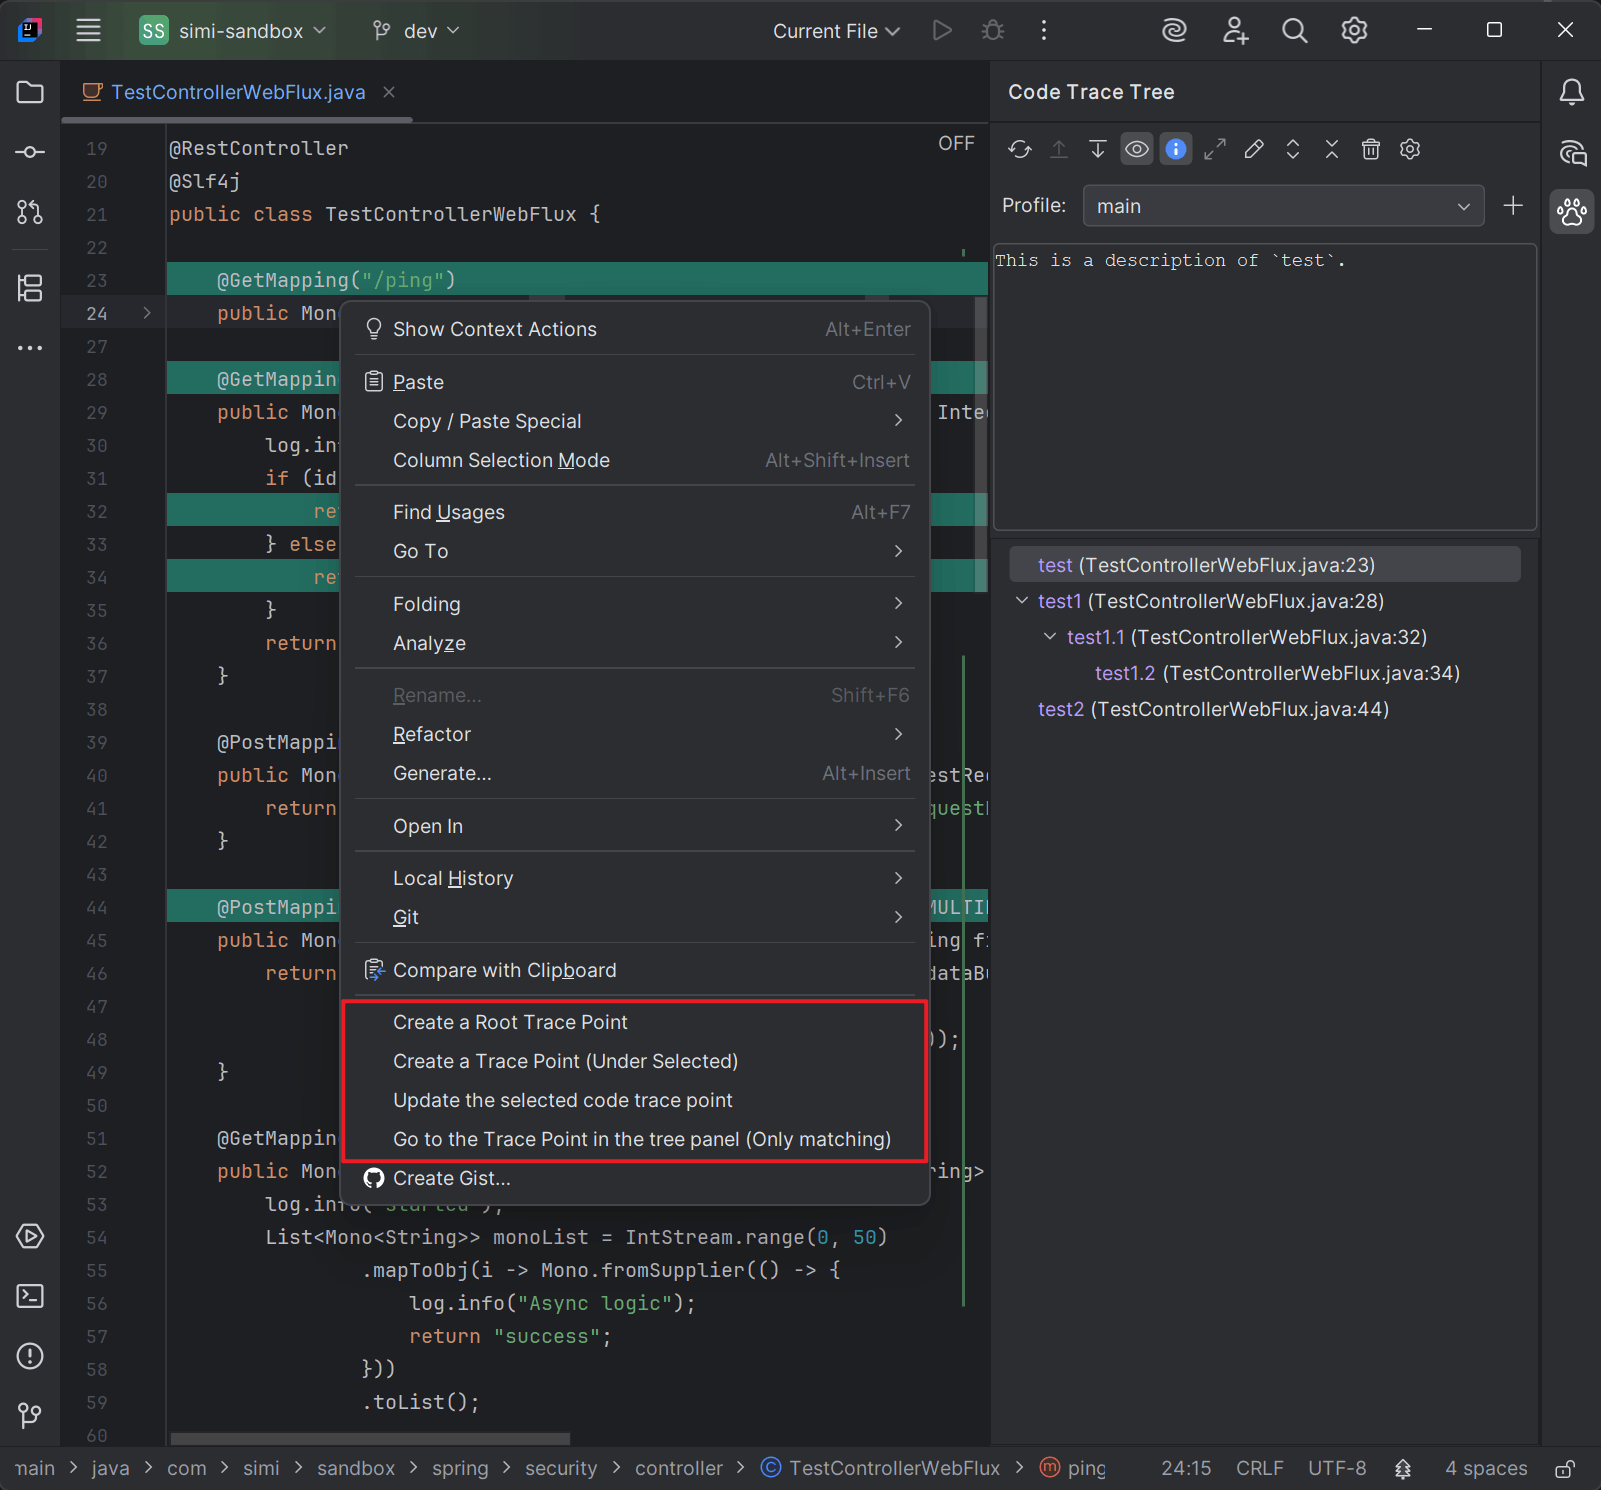
Task: Delete trace point with trash icon
Action: (1371, 149)
